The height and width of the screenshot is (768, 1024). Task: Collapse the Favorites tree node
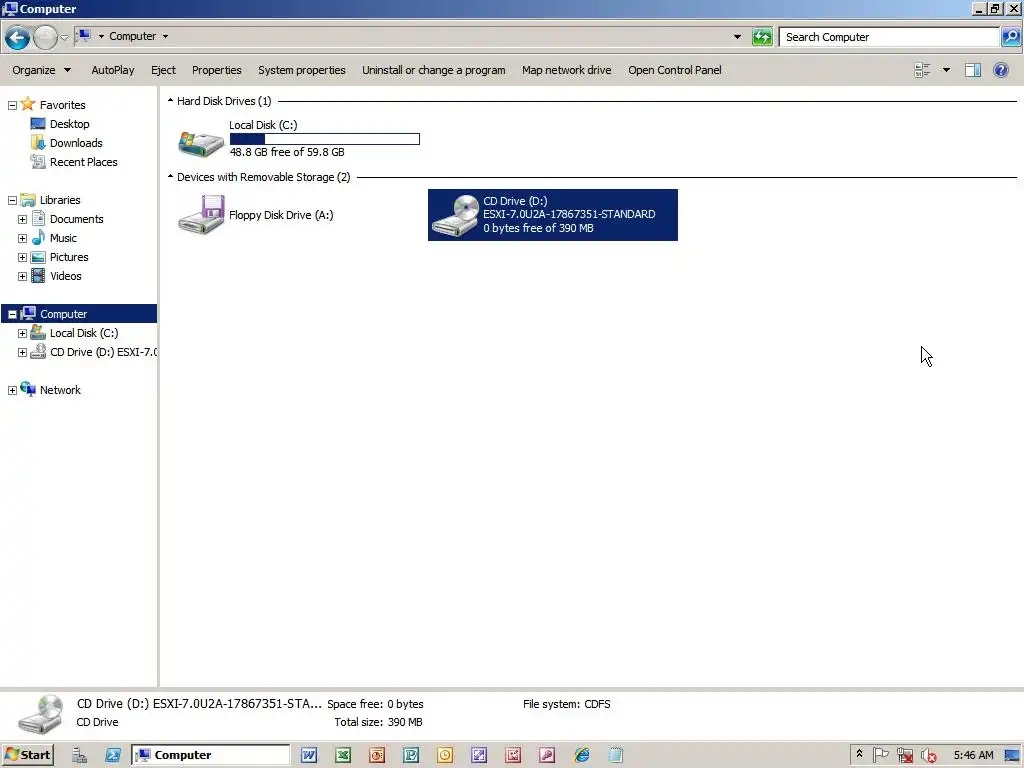point(12,105)
